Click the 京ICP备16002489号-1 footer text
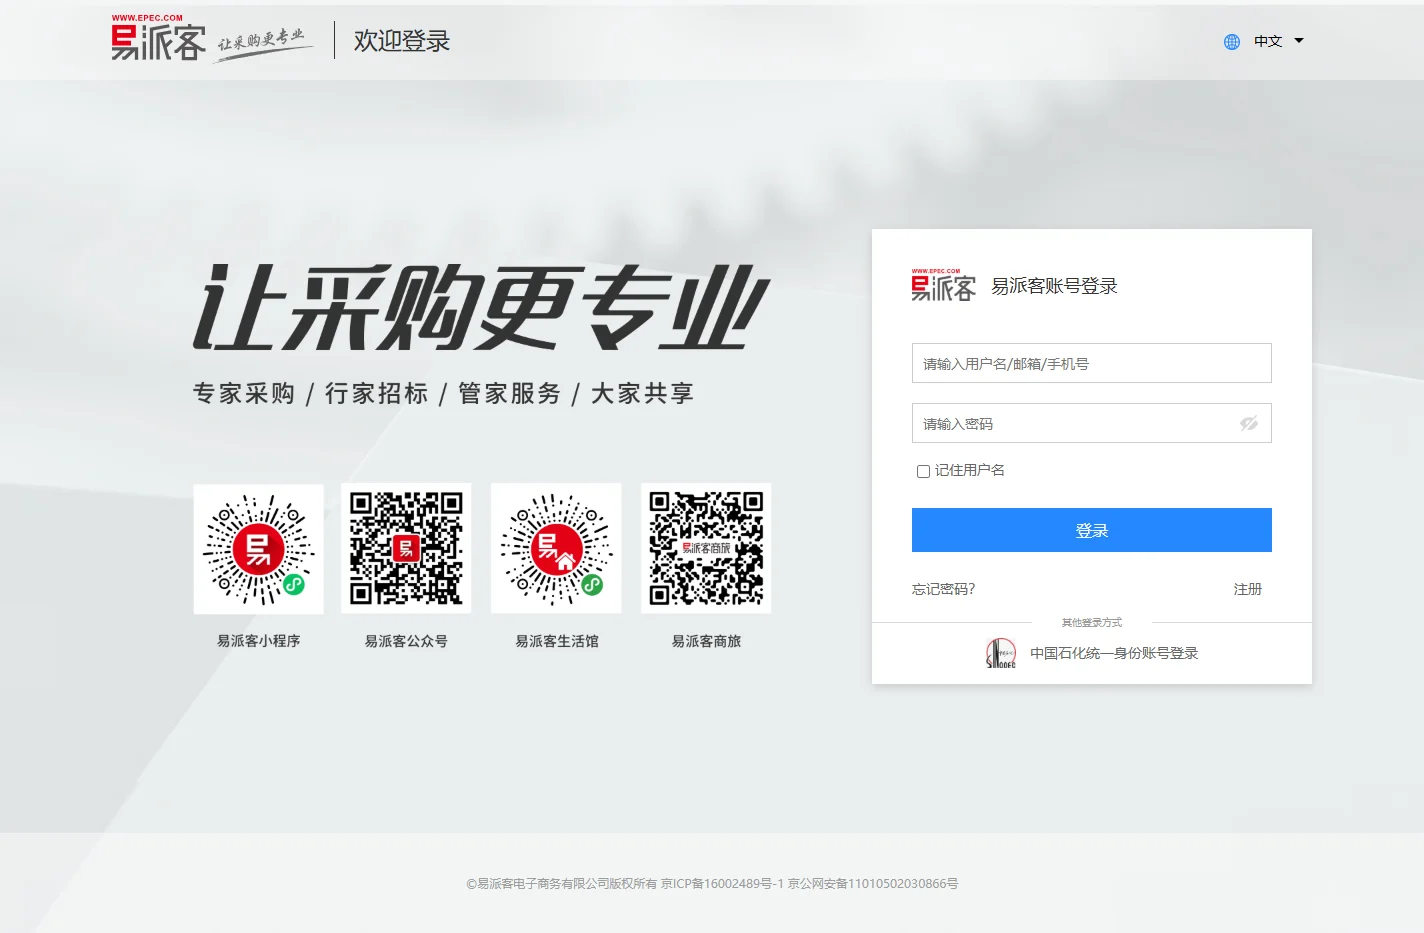This screenshot has width=1424, height=933. (722, 884)
